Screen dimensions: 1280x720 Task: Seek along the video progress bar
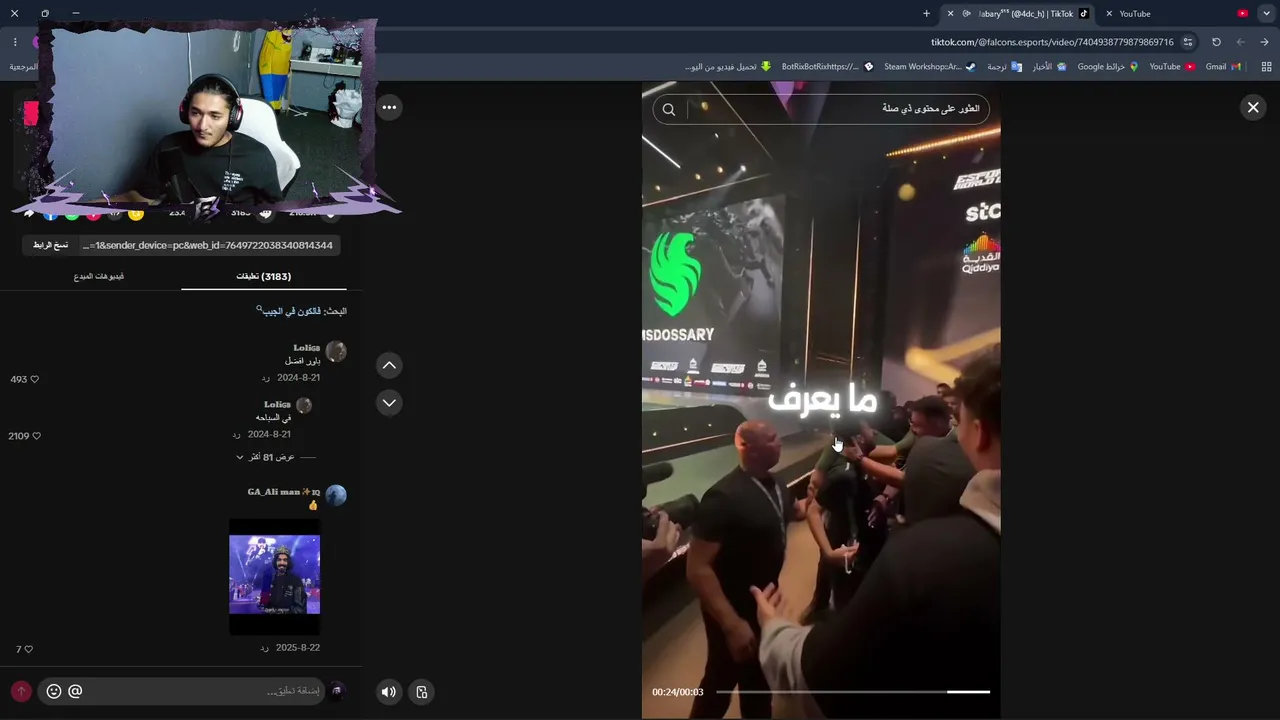[853, 691]
